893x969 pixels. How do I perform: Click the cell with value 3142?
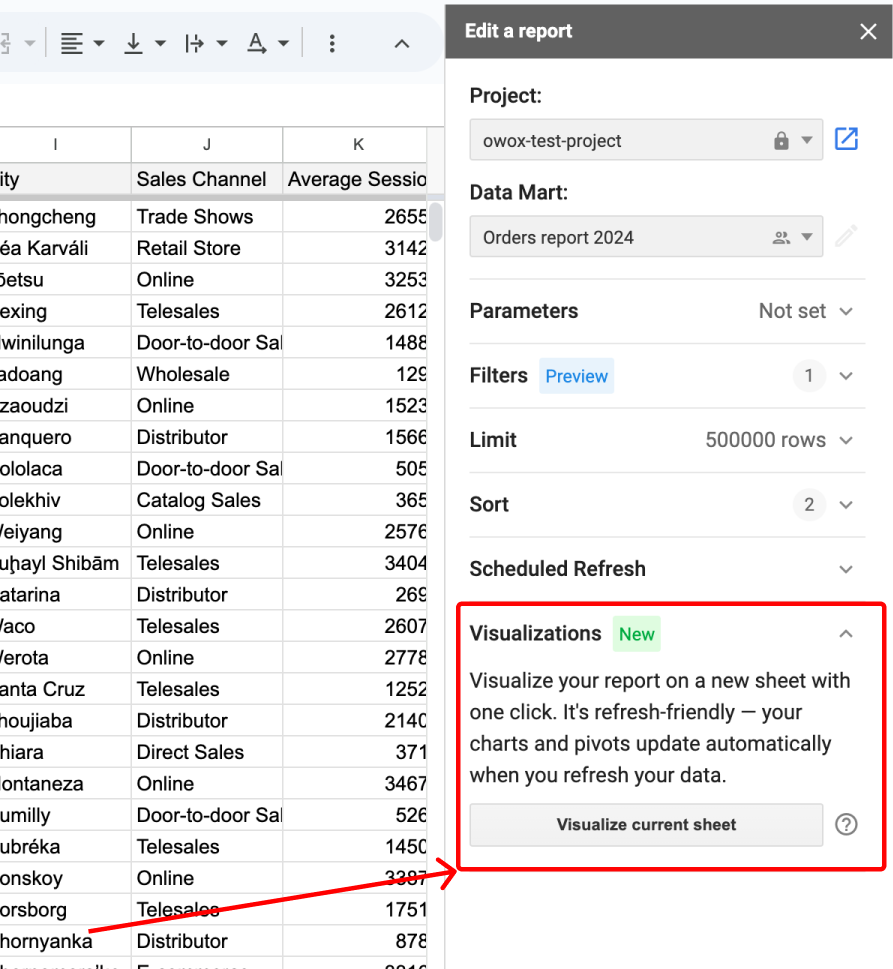click(355, 248)
